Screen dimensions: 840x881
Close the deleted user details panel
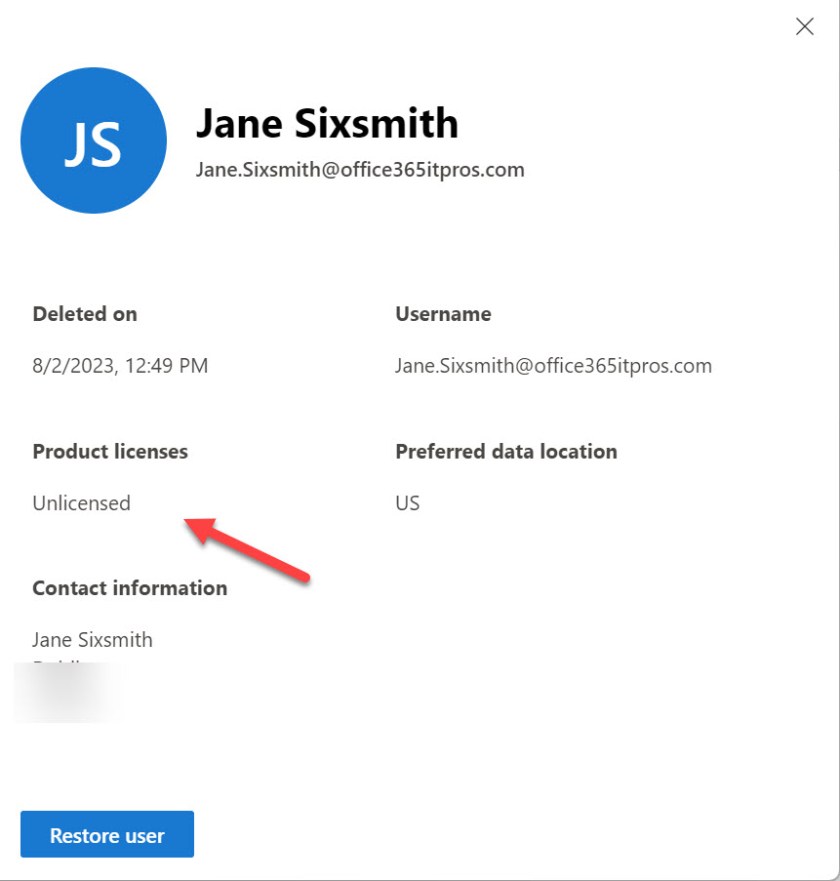[x=805, y=26]
